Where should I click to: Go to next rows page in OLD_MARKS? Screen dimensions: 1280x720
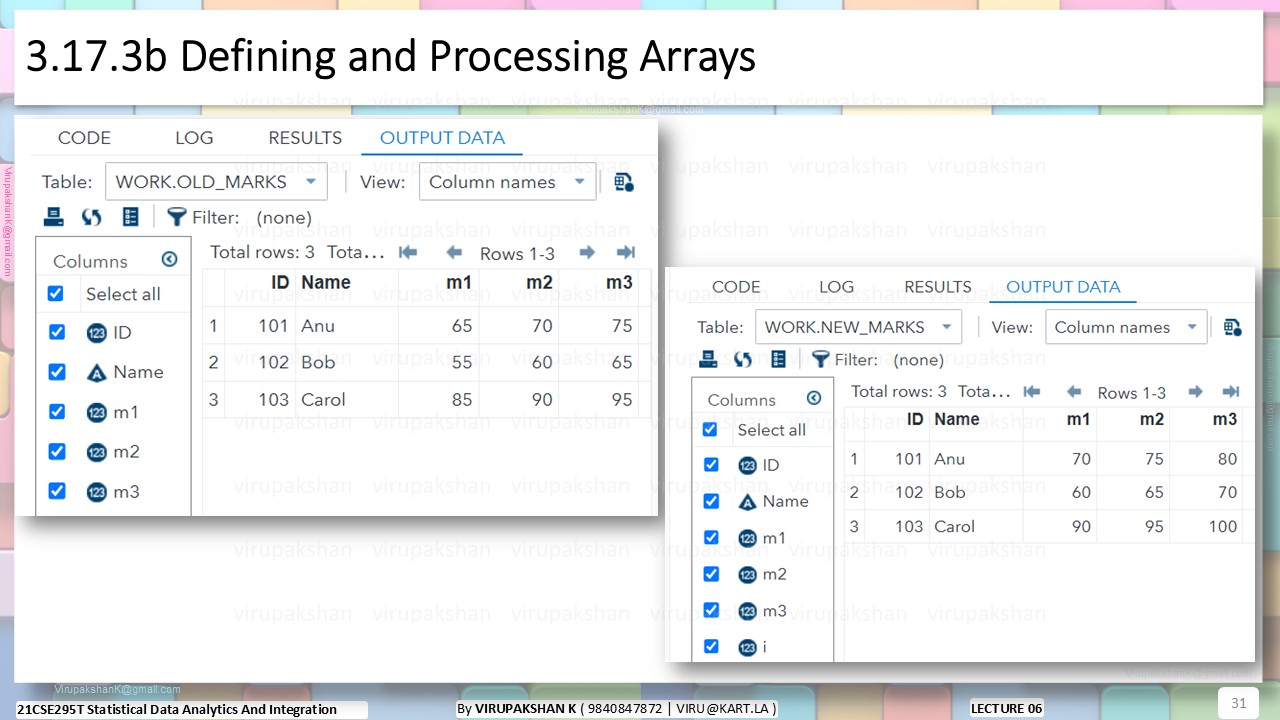click(x=587, y=253)
